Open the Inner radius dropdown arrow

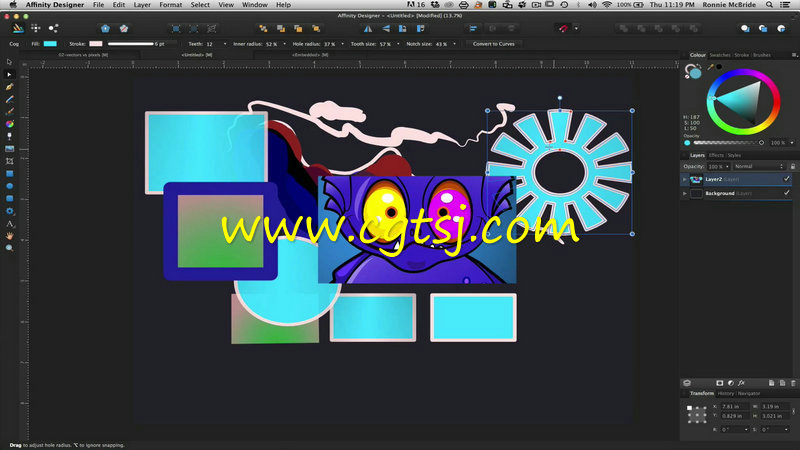click(284, 44)
